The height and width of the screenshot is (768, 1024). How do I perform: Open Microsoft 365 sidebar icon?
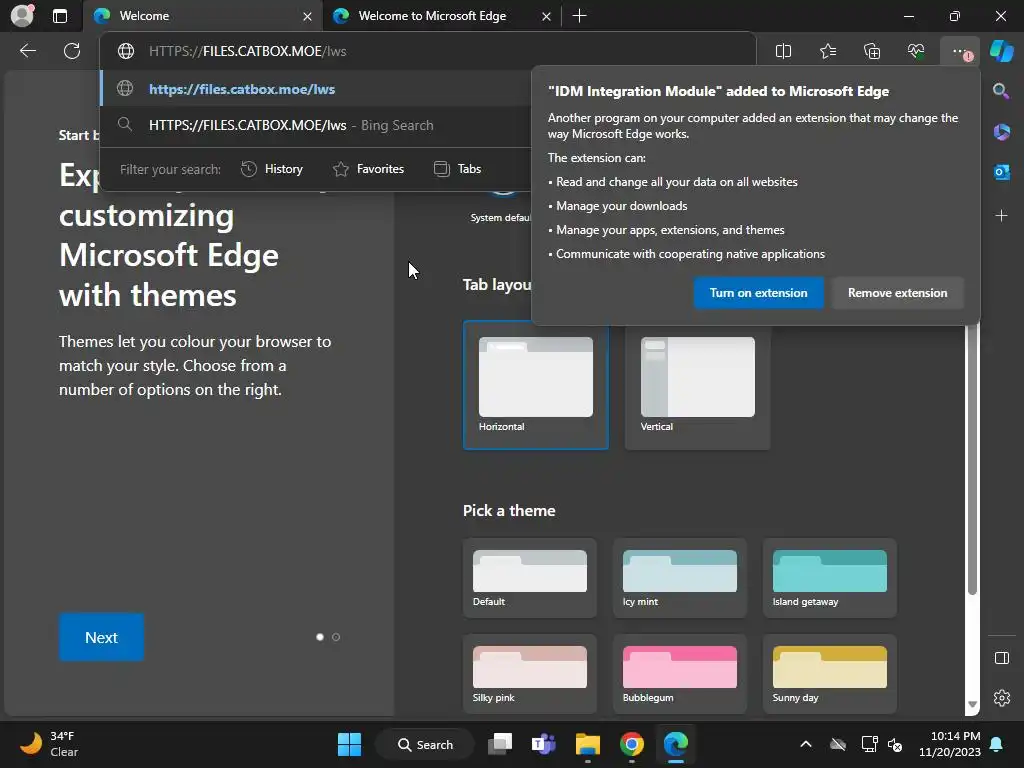1001,132
